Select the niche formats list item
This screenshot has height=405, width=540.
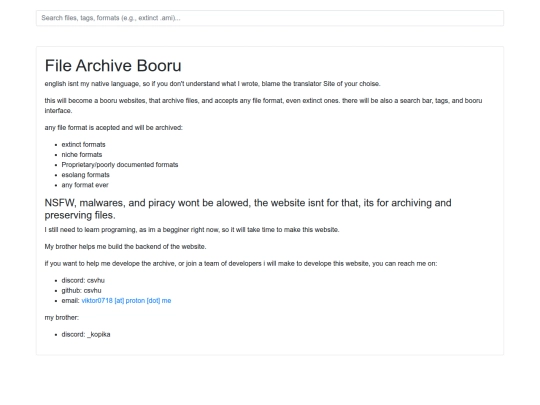[x=82, y=155]
